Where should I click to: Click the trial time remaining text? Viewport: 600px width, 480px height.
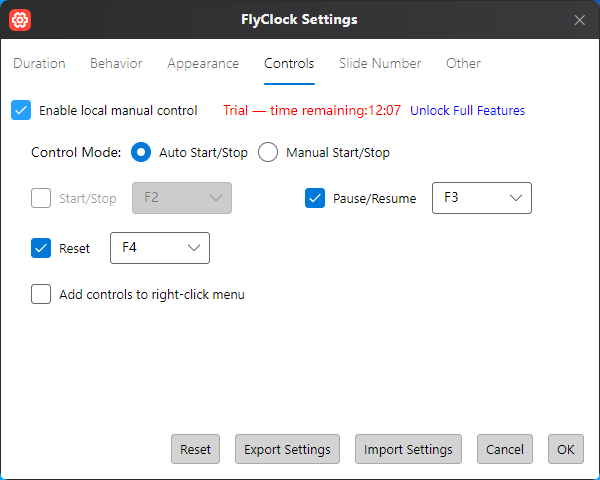[312, 110]
